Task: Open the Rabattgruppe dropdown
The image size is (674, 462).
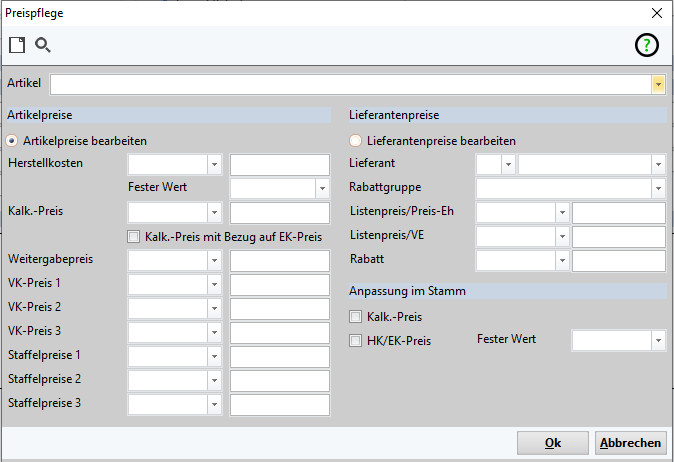Action: point(658,188)
